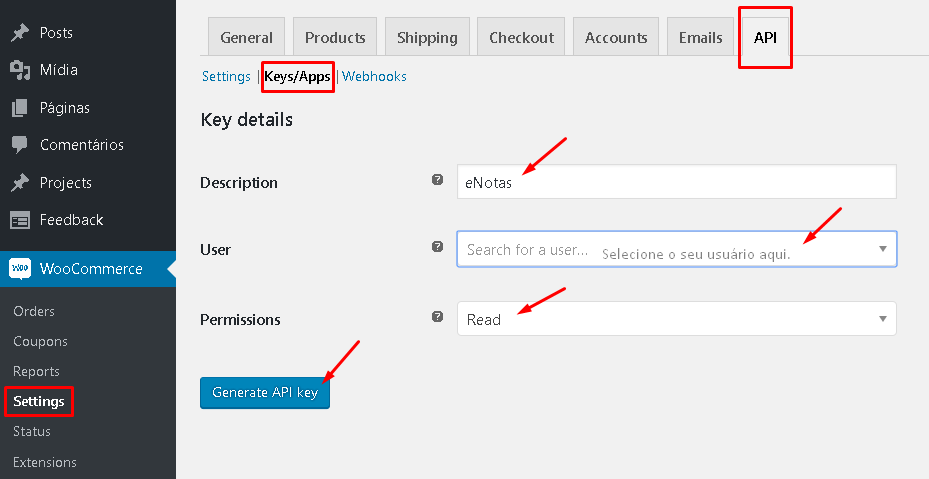929x479 pixels.
Task: Select the API tab
Action: [765, 37]
